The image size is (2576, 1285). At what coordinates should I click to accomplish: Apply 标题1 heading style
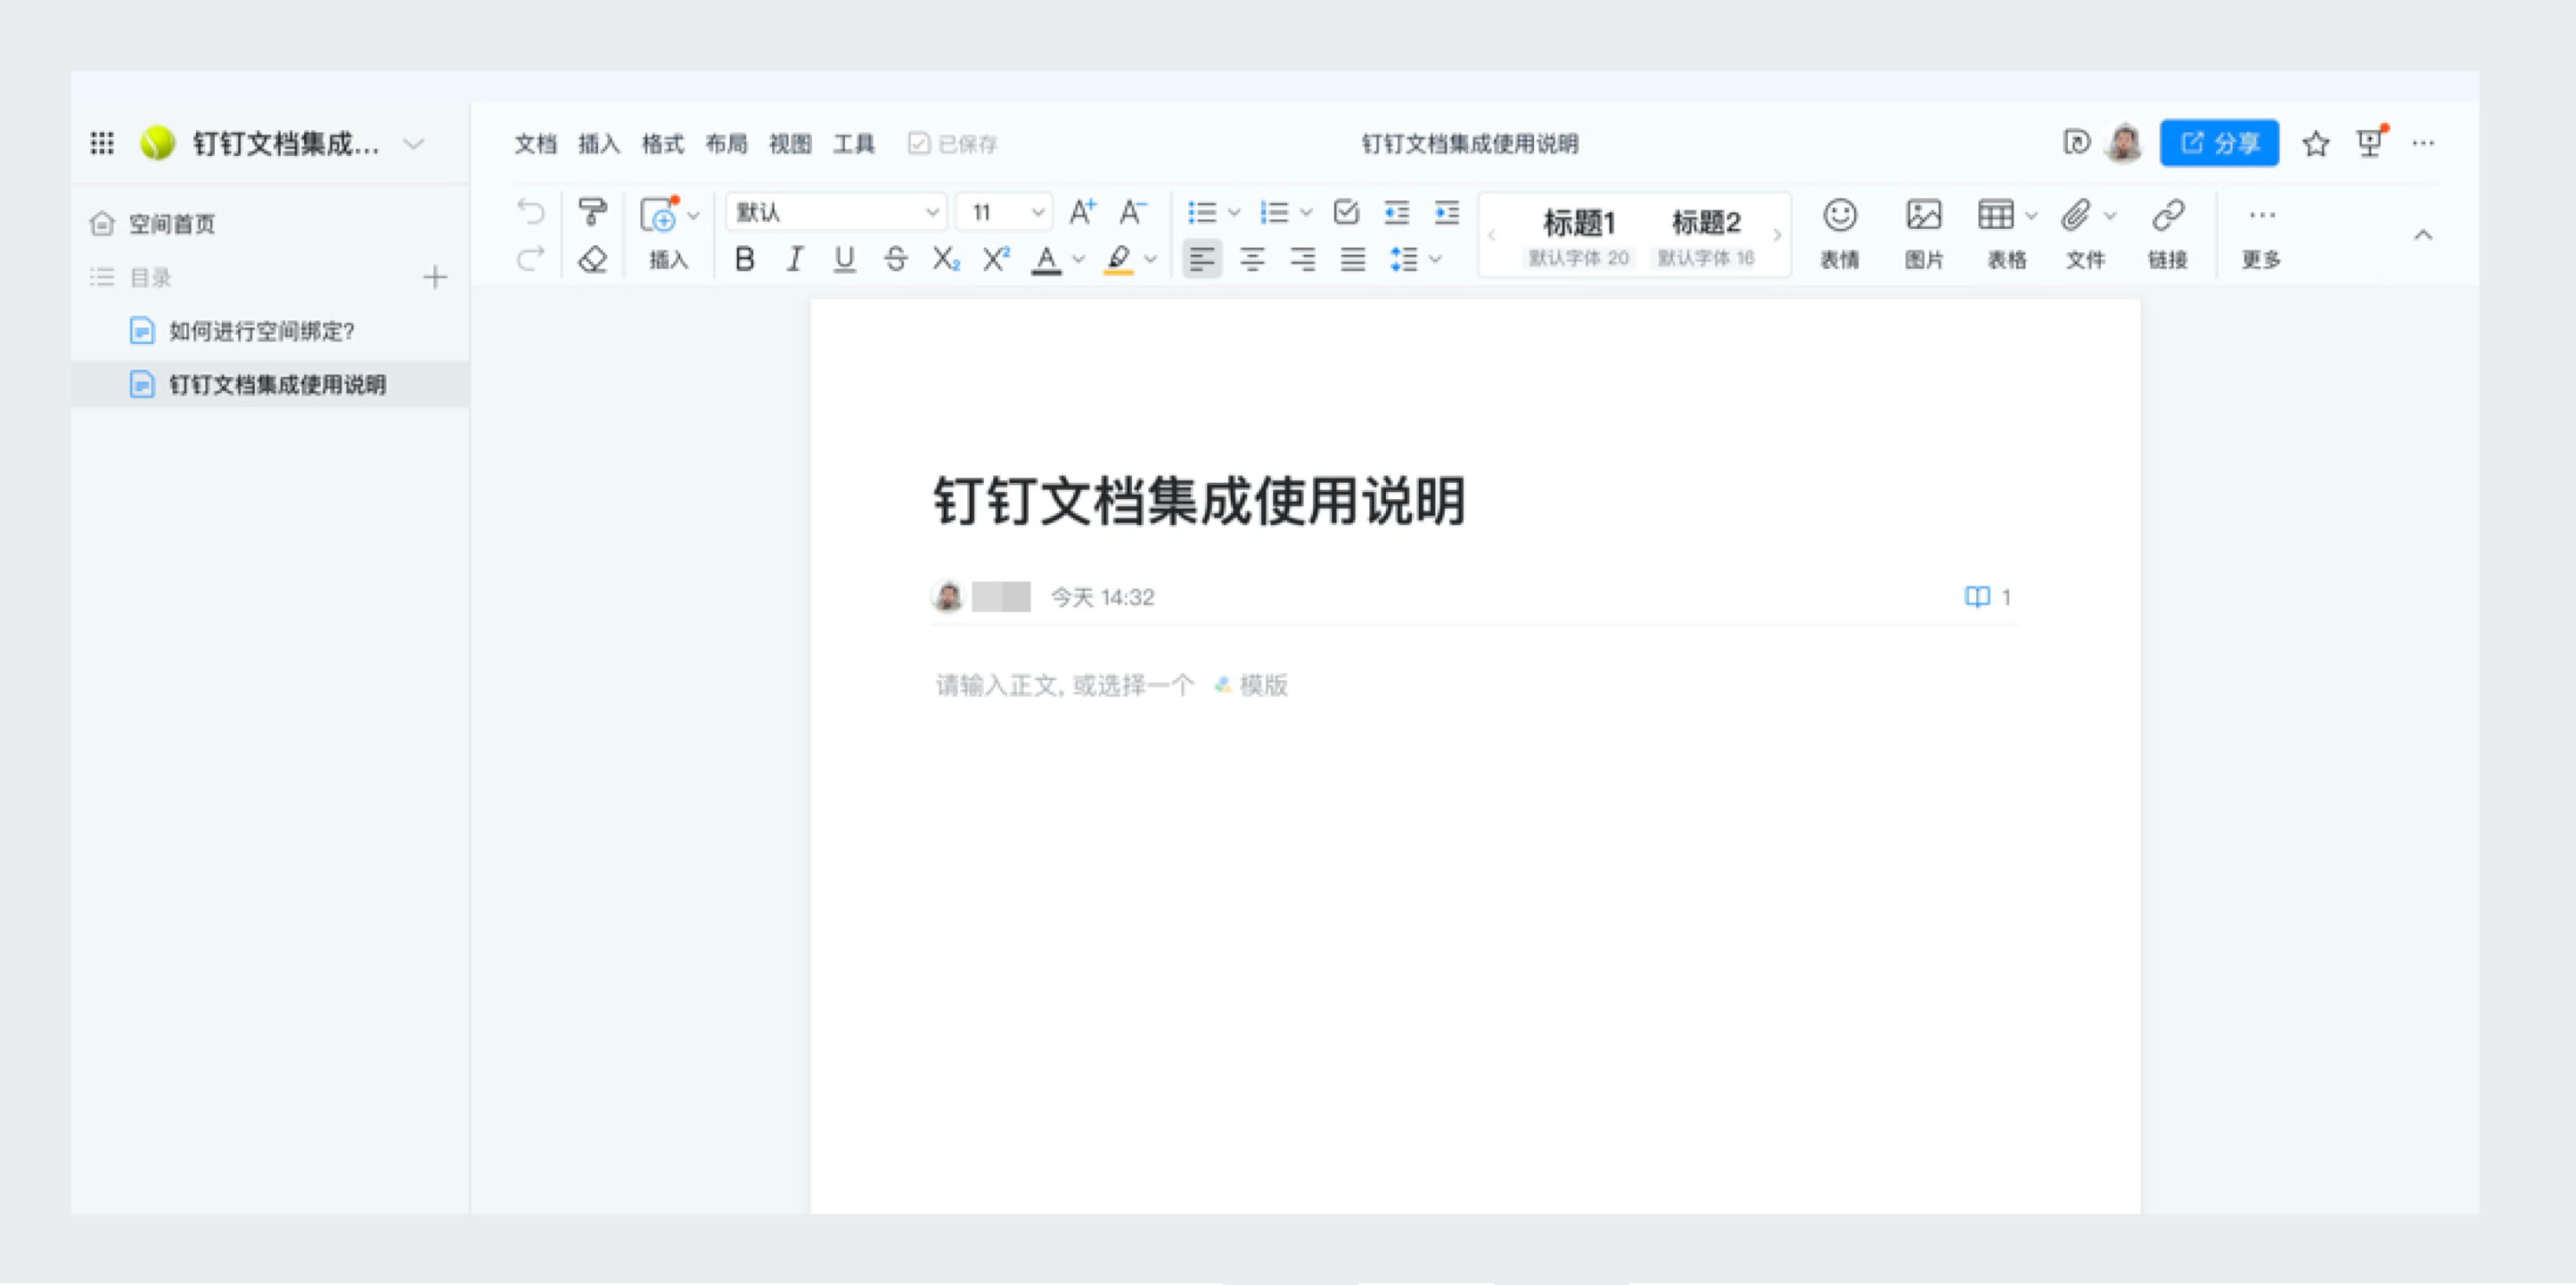[x=1579, y=236]
